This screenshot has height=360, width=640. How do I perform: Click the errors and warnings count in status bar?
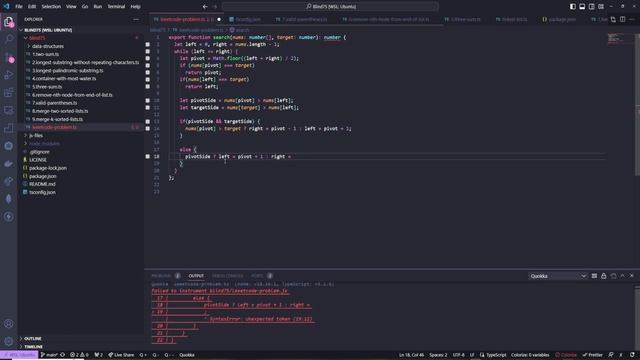[x=79, y=355]
